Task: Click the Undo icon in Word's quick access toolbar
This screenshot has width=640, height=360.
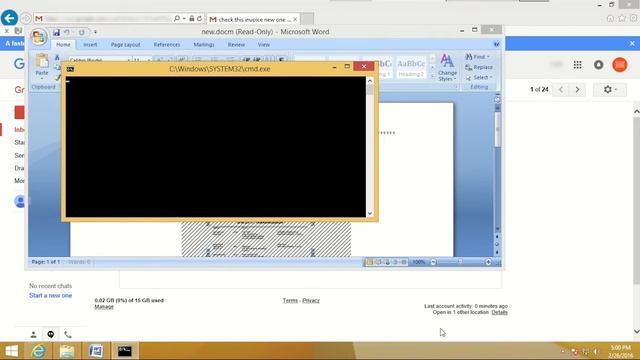Action: tap(67, 32)
